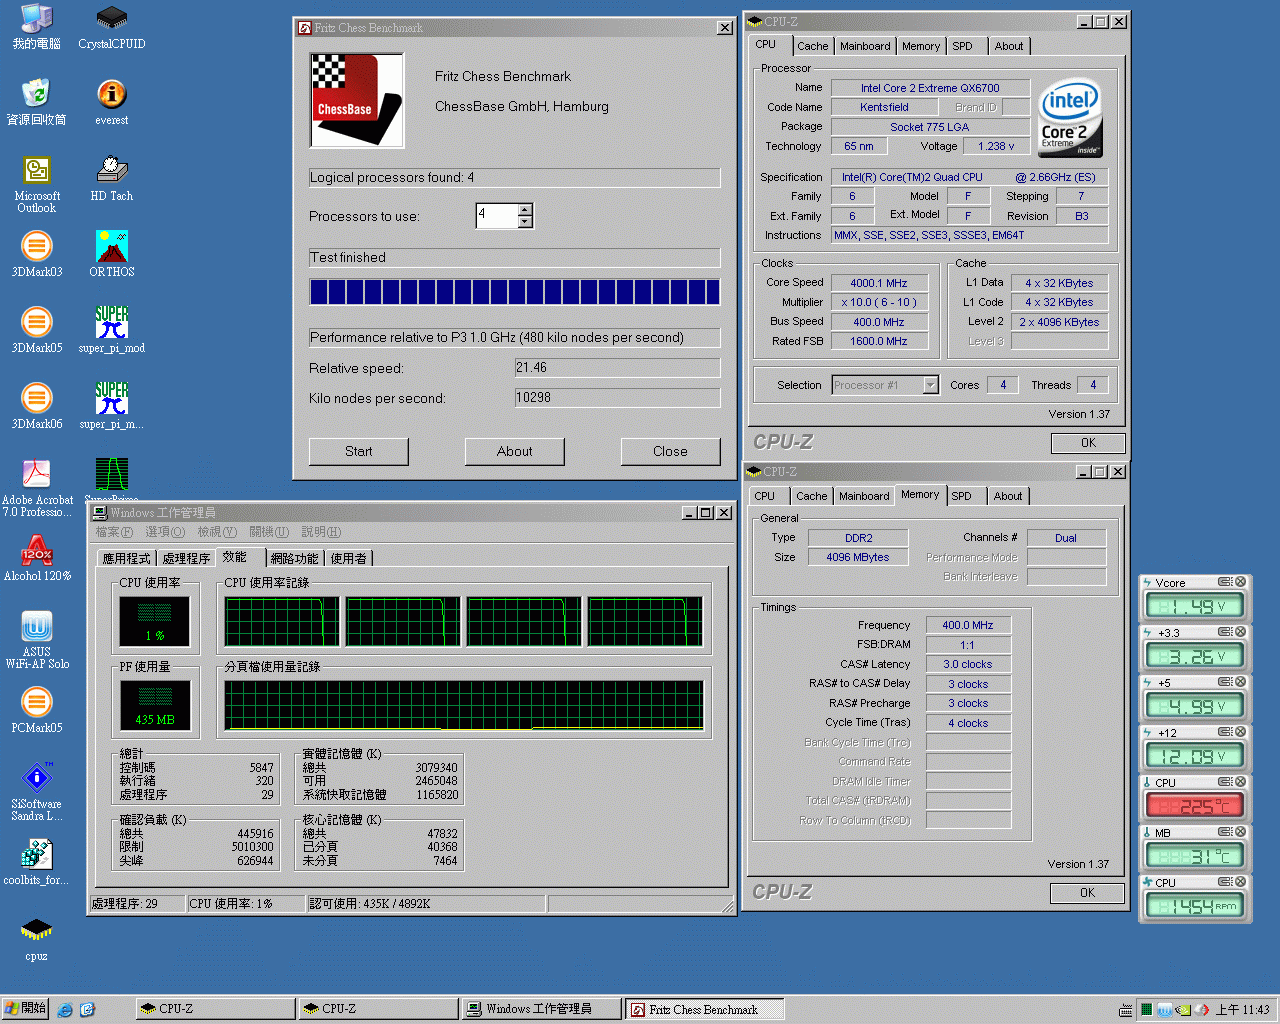
Task: Open the 使用者 tab in Task Manager
Action: point(348,558)
